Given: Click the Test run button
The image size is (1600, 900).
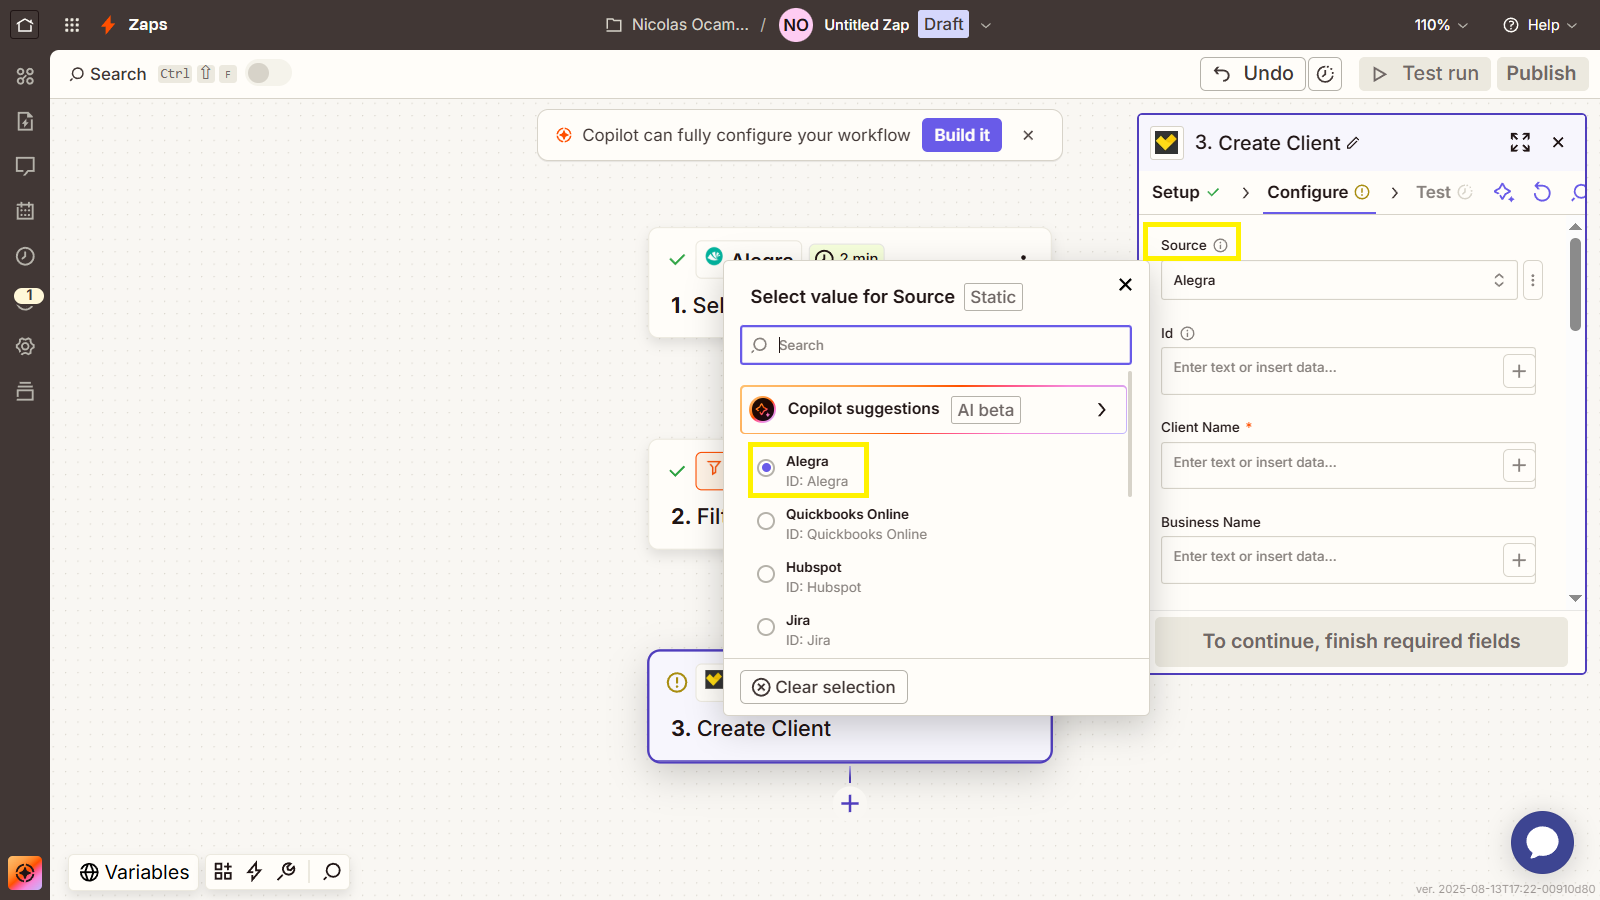Looking at the screenshot, I should tap(1425, 74).
